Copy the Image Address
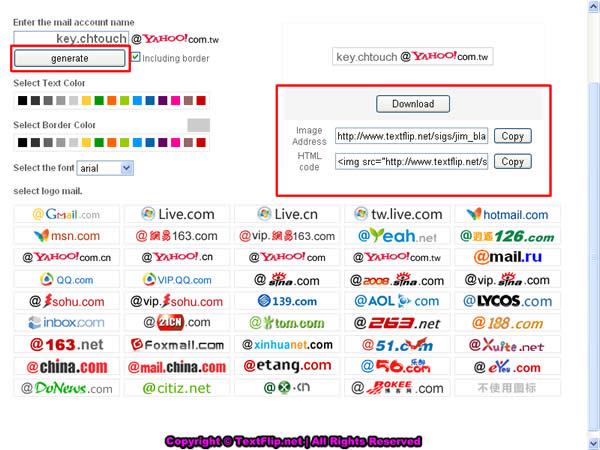 pyautogui.click(x=512, y=136)
